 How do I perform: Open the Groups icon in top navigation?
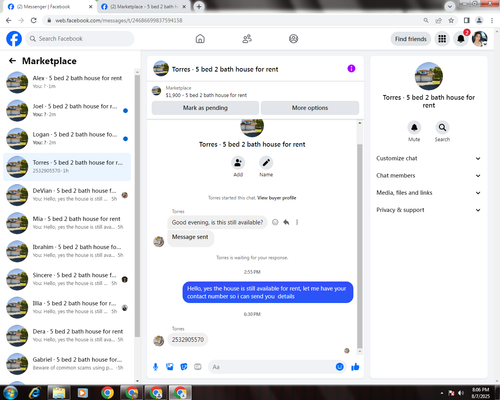[x=293, y=39]
